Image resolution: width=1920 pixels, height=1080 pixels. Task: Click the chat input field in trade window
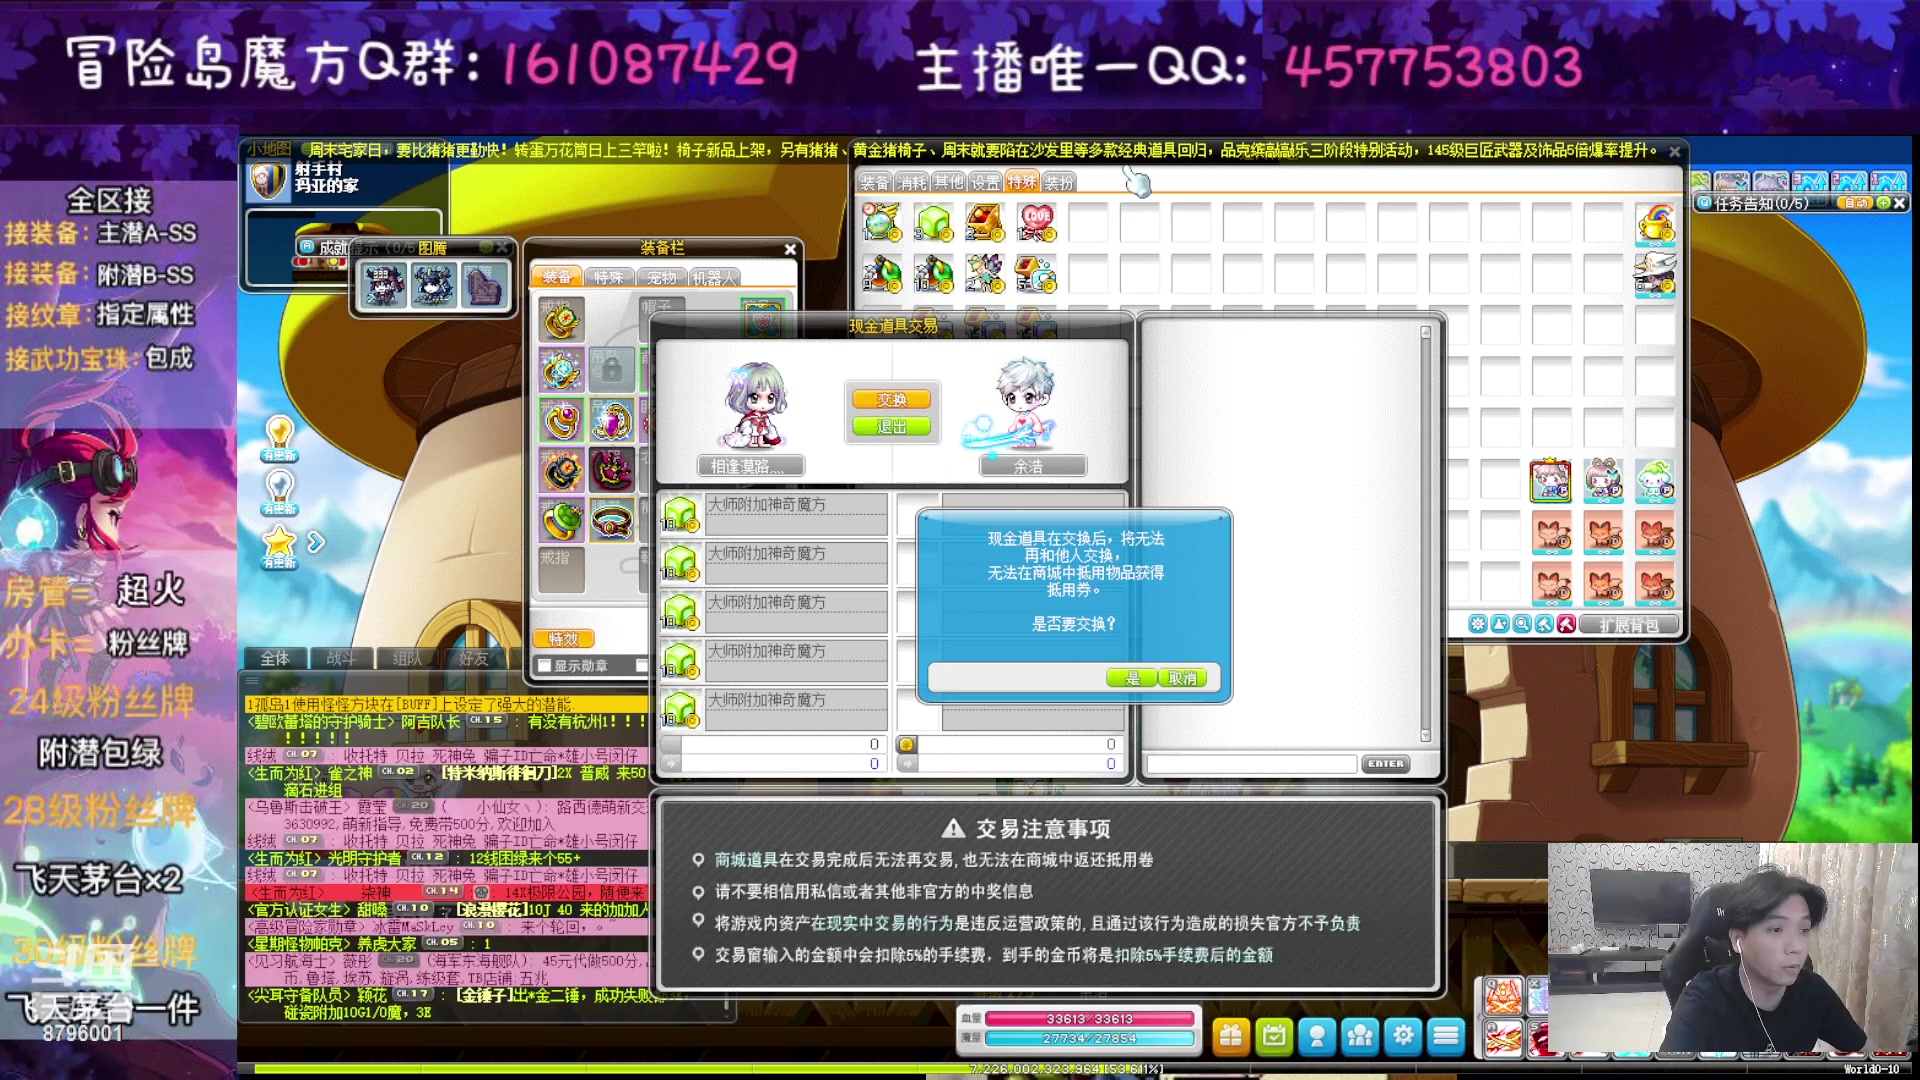[1251, 764]
